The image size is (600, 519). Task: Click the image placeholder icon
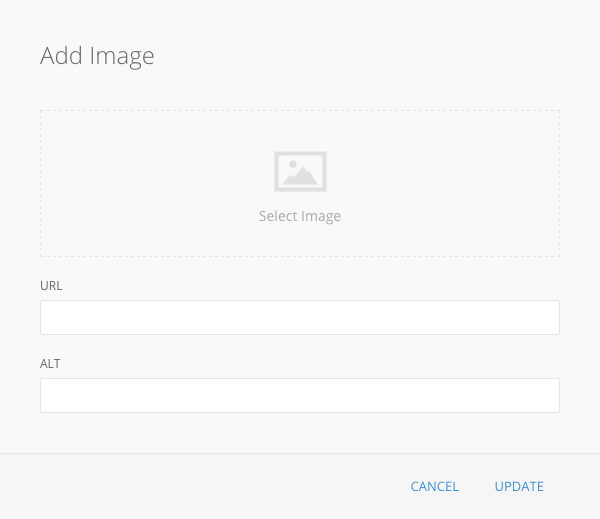point(300,171)
